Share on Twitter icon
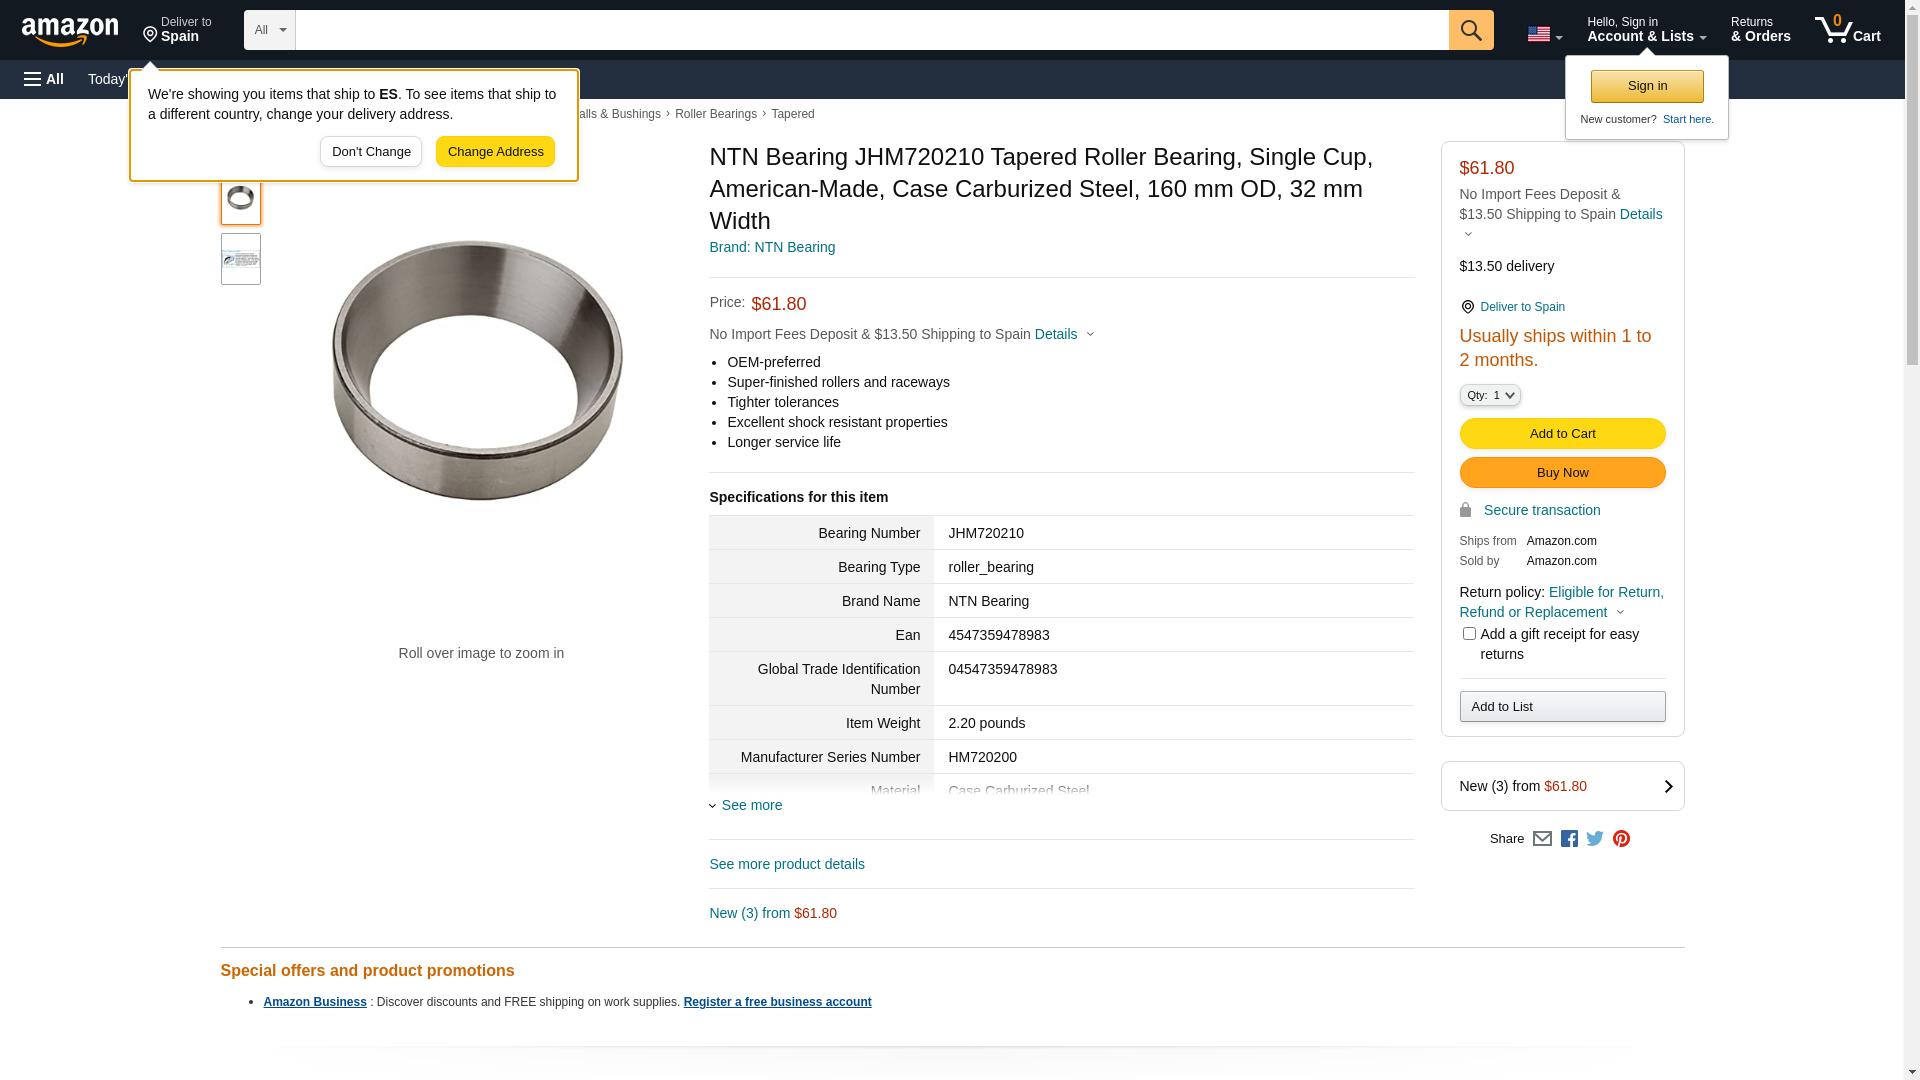The image size is (1920, 1080). [1595, 839]
